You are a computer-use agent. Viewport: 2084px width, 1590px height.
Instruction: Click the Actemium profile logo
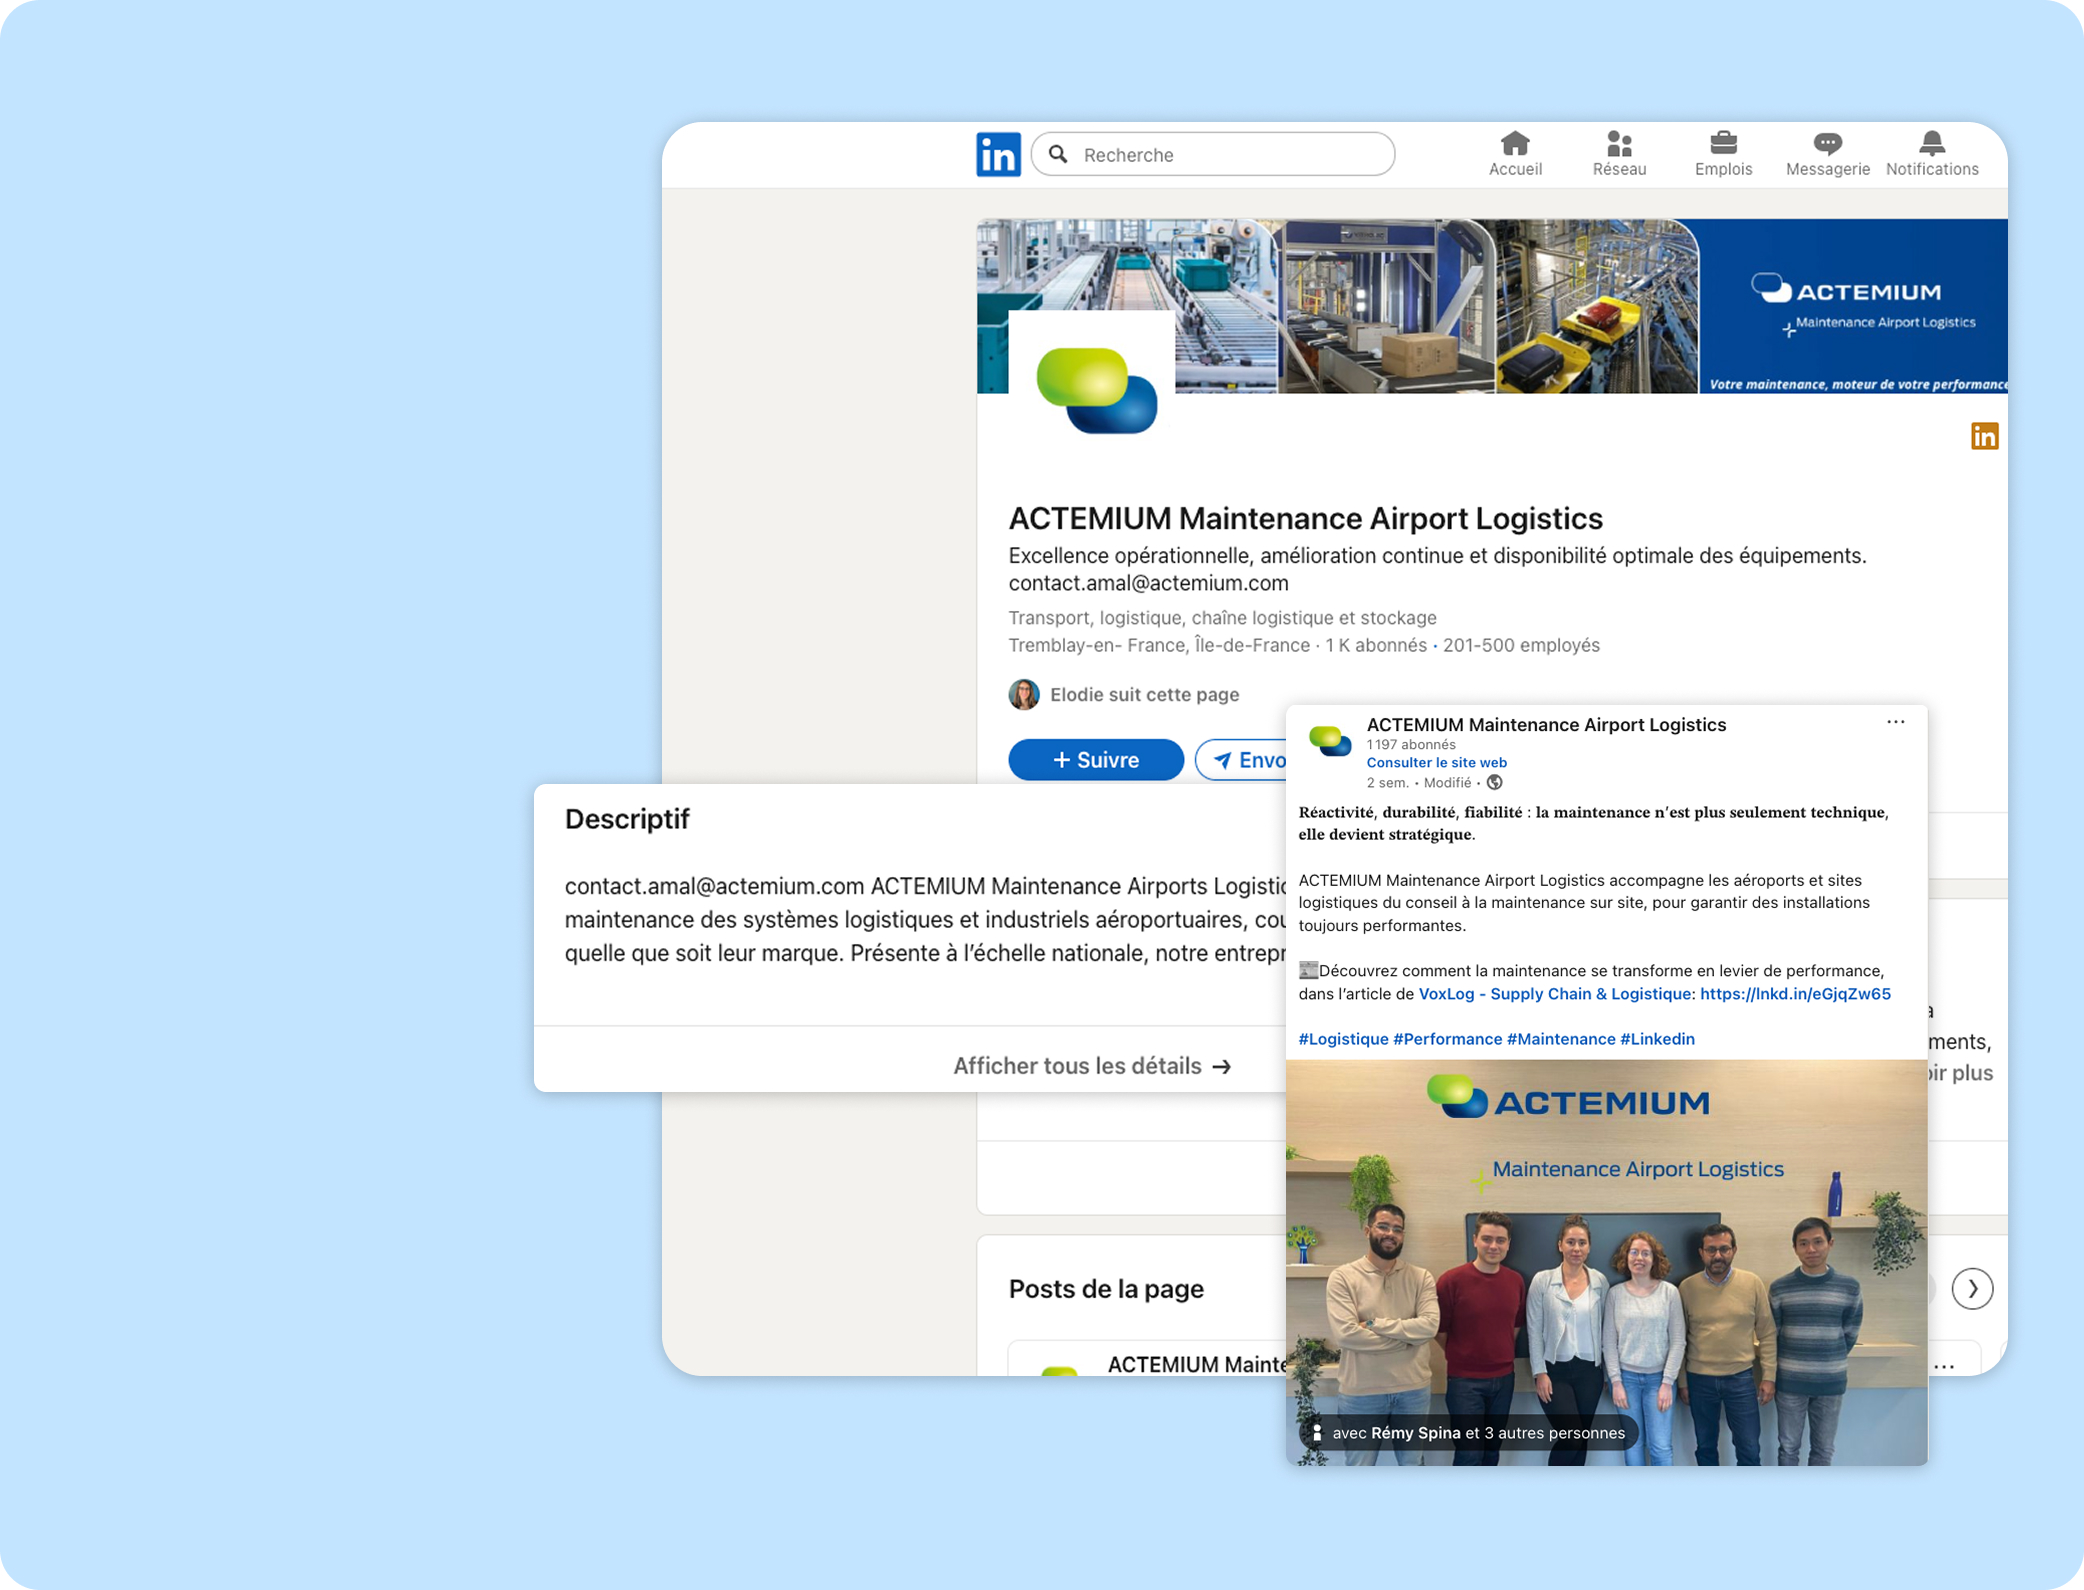click(1096, 389)
